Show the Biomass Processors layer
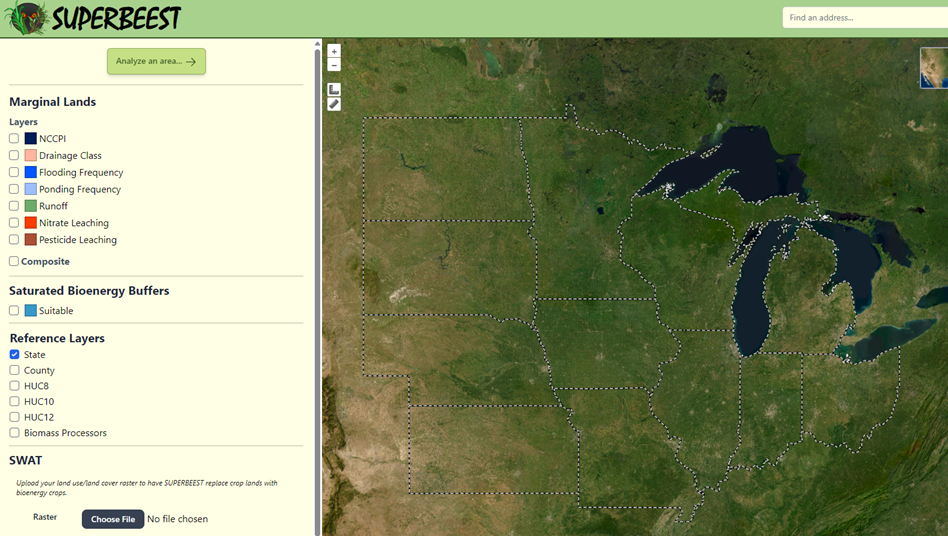Viewport: 948px width, 536px height. pos(15,433)
